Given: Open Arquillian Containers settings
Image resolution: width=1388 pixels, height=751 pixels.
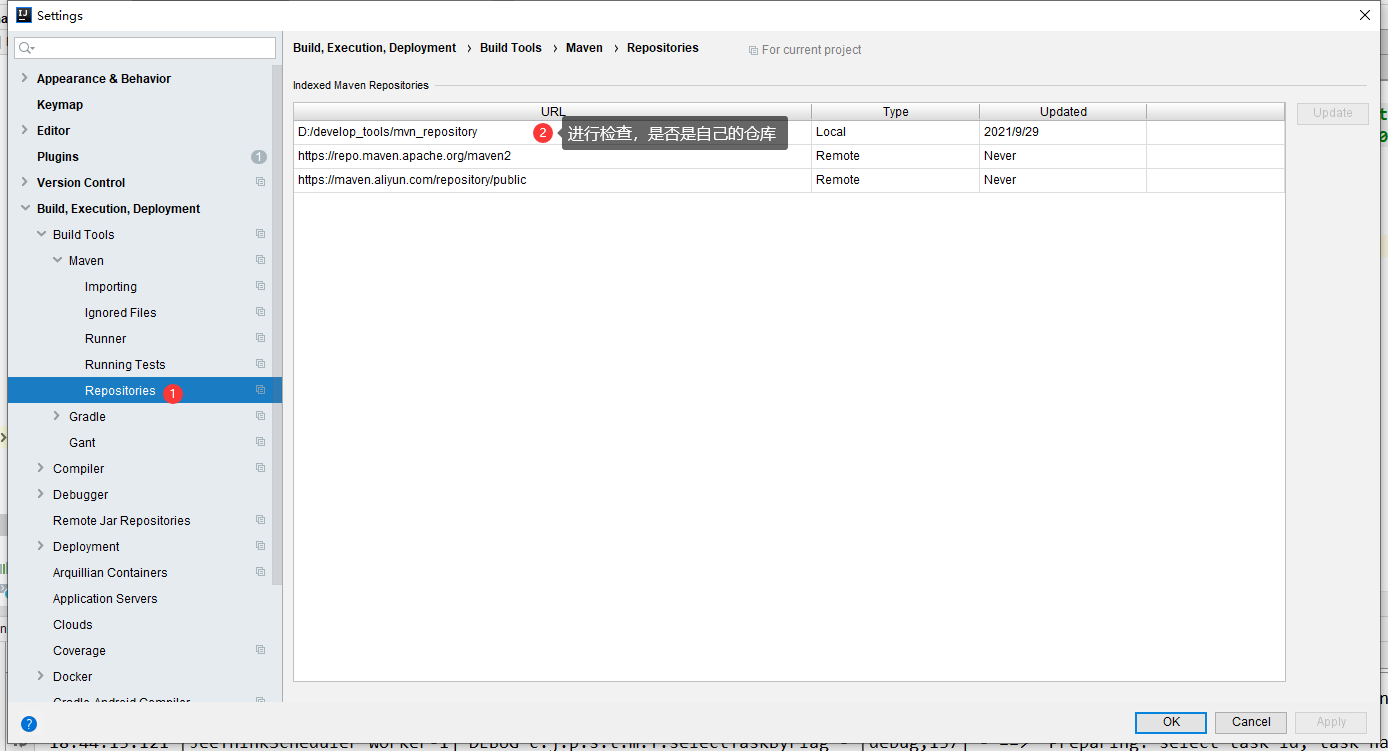Looking at the screenshot, I should click(110, 573).
